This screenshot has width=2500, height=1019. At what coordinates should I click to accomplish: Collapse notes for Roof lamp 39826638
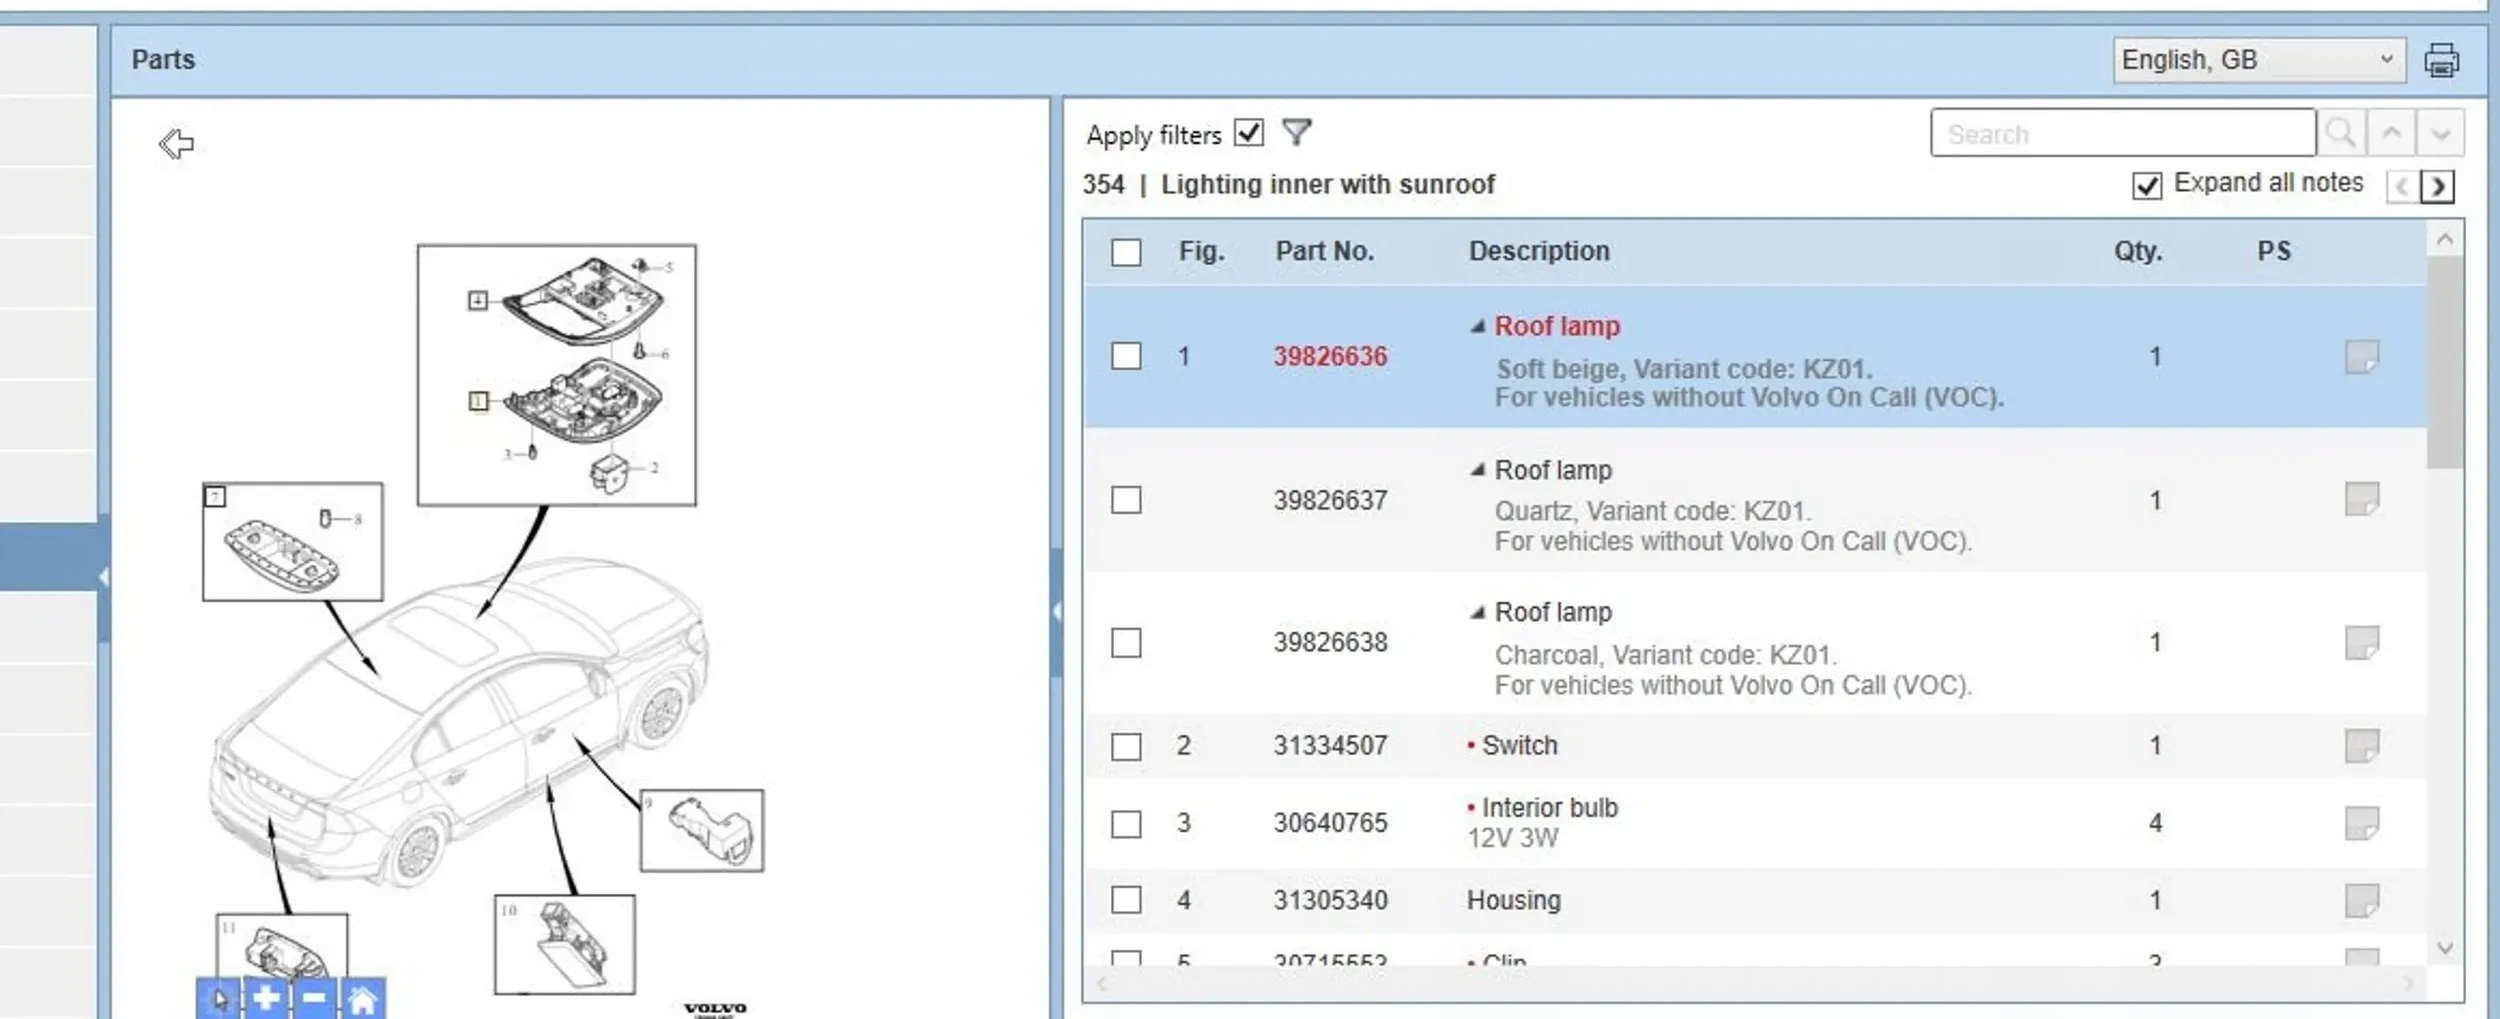pyautogui.click(x=1477, y=613)
